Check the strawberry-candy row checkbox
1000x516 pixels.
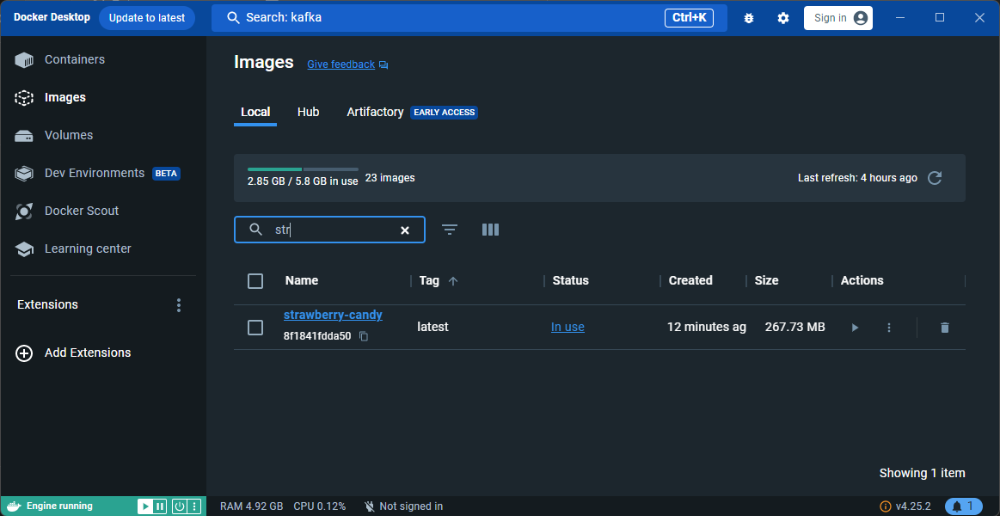[x=255, y=328]
